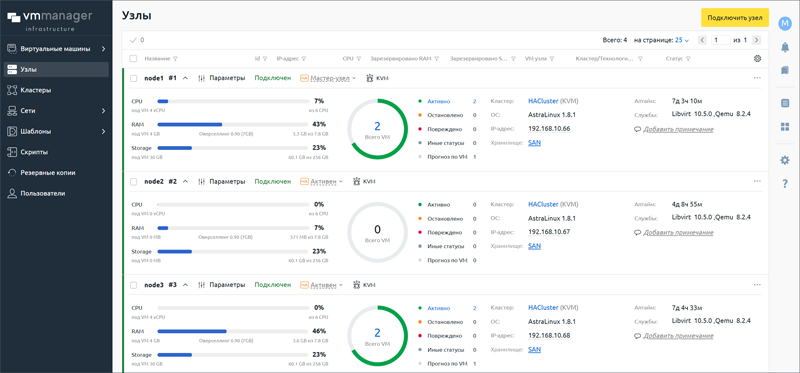Viewport: 800px width, 373px height.
Task: Collapse node1 details chevron
Action: click(185, 79)
